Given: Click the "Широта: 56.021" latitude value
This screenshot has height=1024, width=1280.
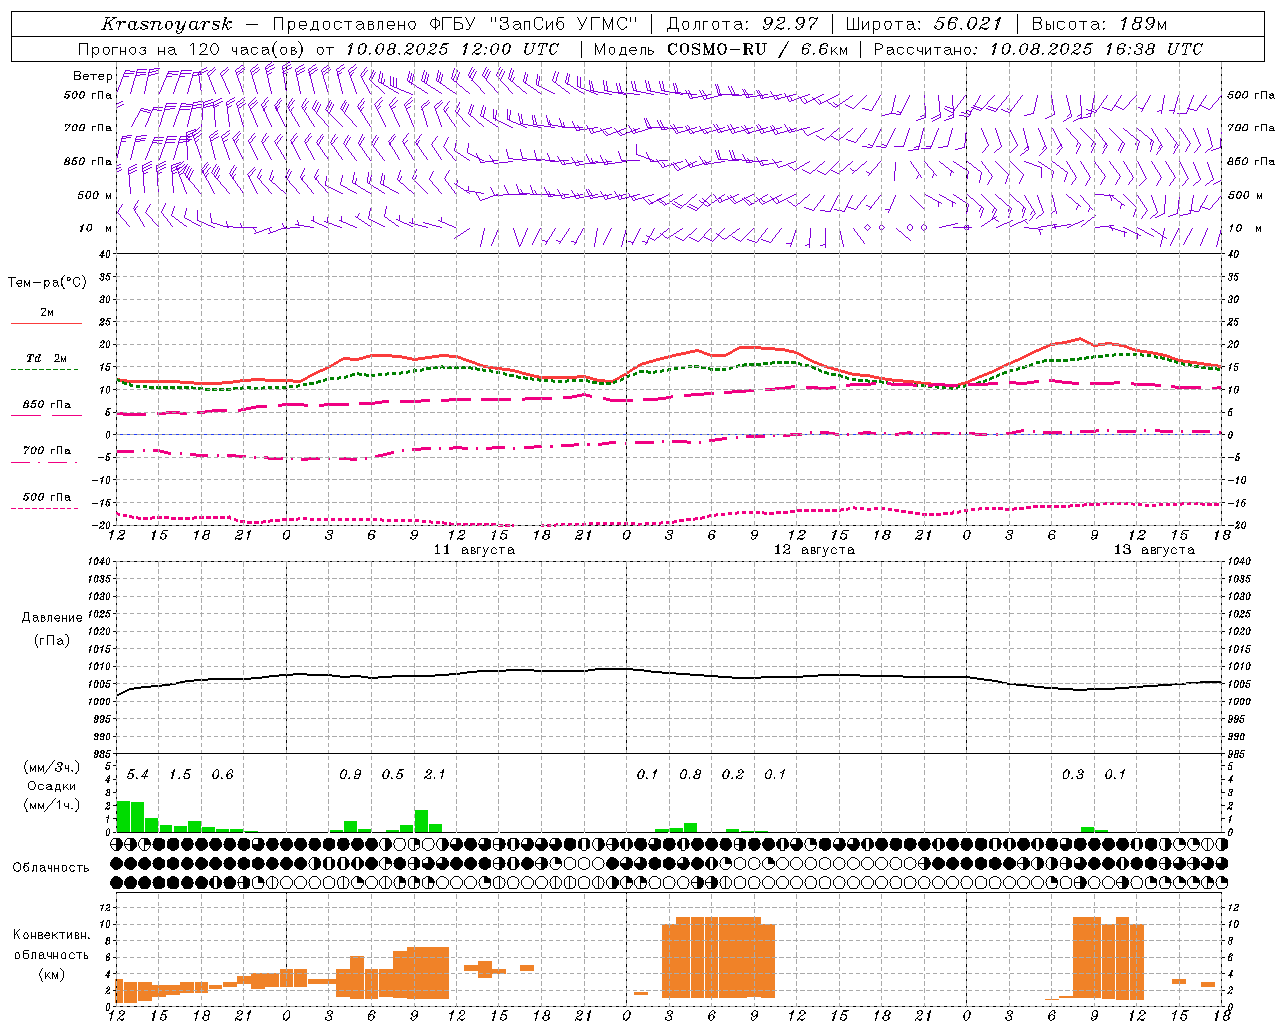Looking at the screenshot, I should point(924,24).
